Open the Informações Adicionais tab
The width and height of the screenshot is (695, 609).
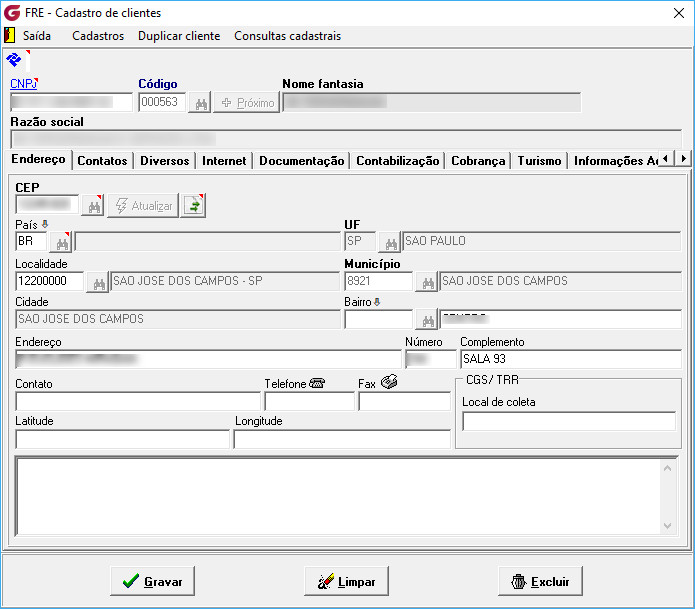614,161
